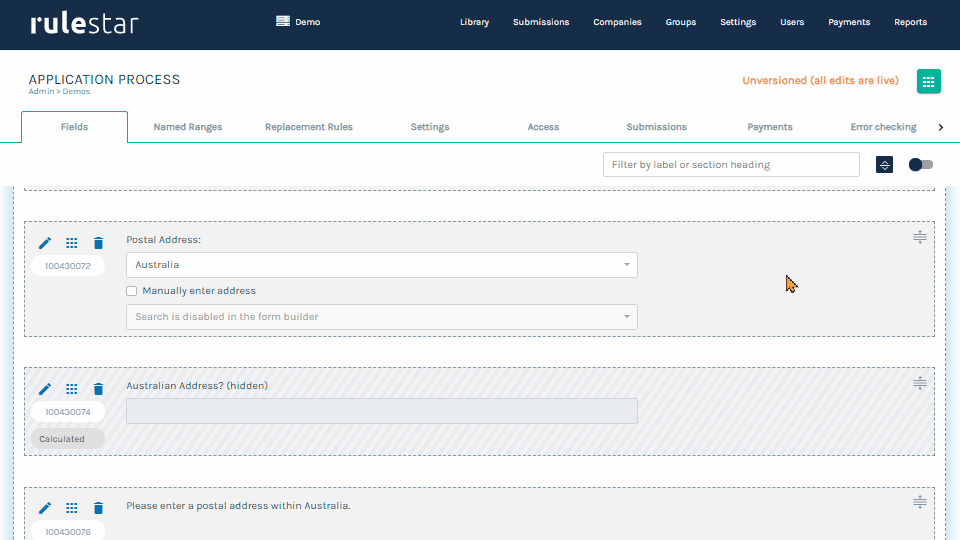Image resolution: width=960 pixels, height=540 pixels.
Task: Open the Access tab
Action: coord(543,127)
